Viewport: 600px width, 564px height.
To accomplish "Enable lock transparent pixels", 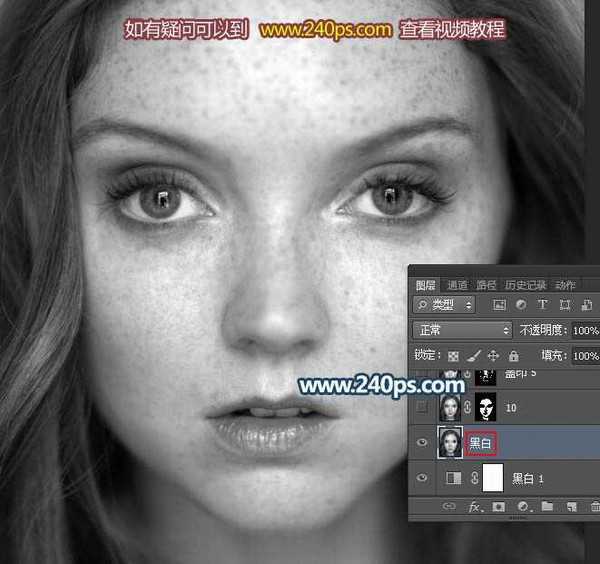I will pos(455,355).
